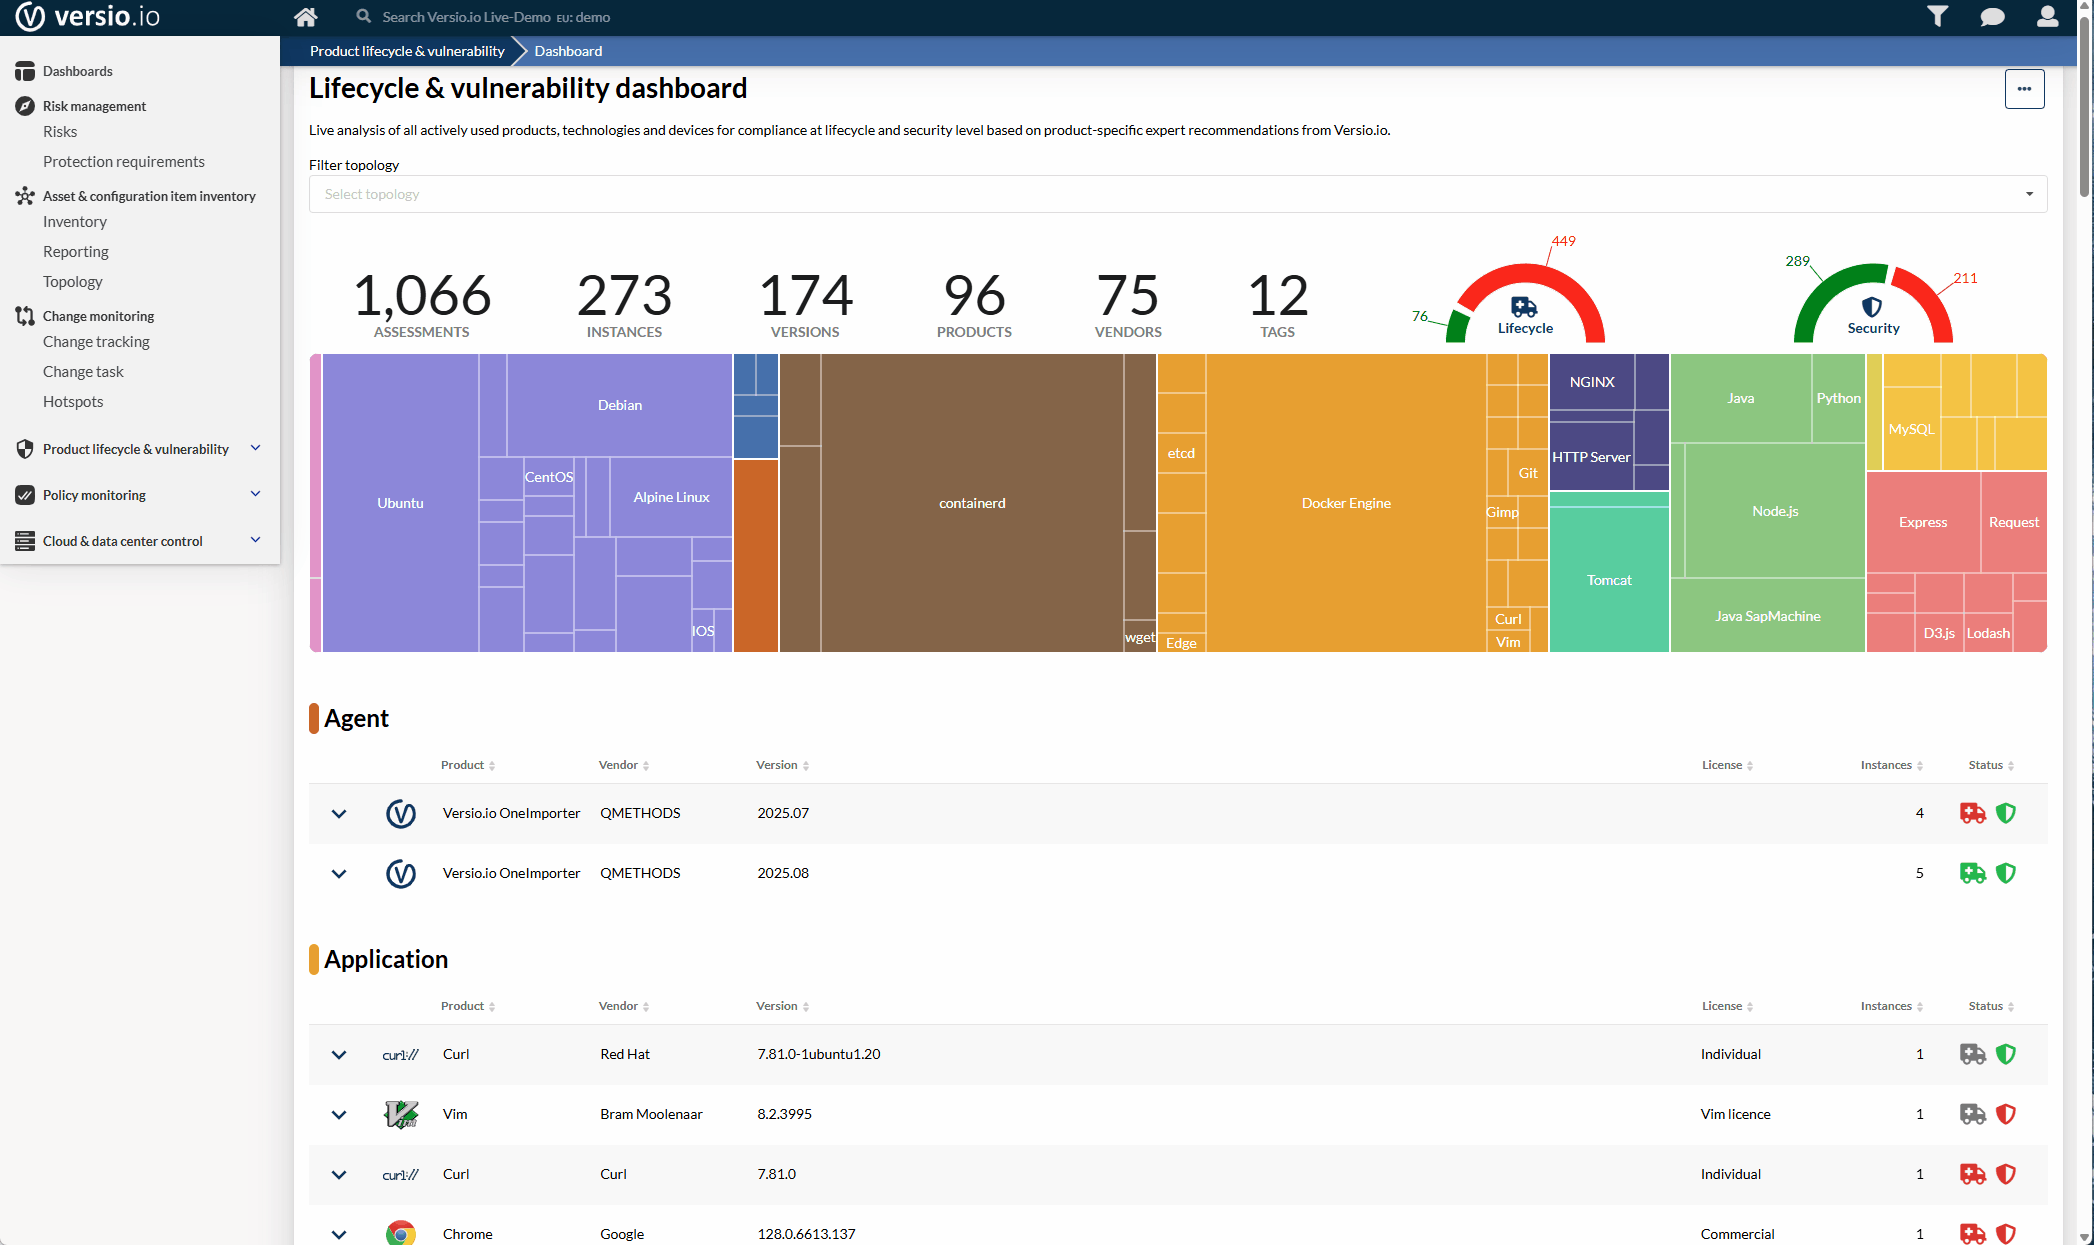
Task: Open the chat bubble icon
Action: coord(1992,17)
